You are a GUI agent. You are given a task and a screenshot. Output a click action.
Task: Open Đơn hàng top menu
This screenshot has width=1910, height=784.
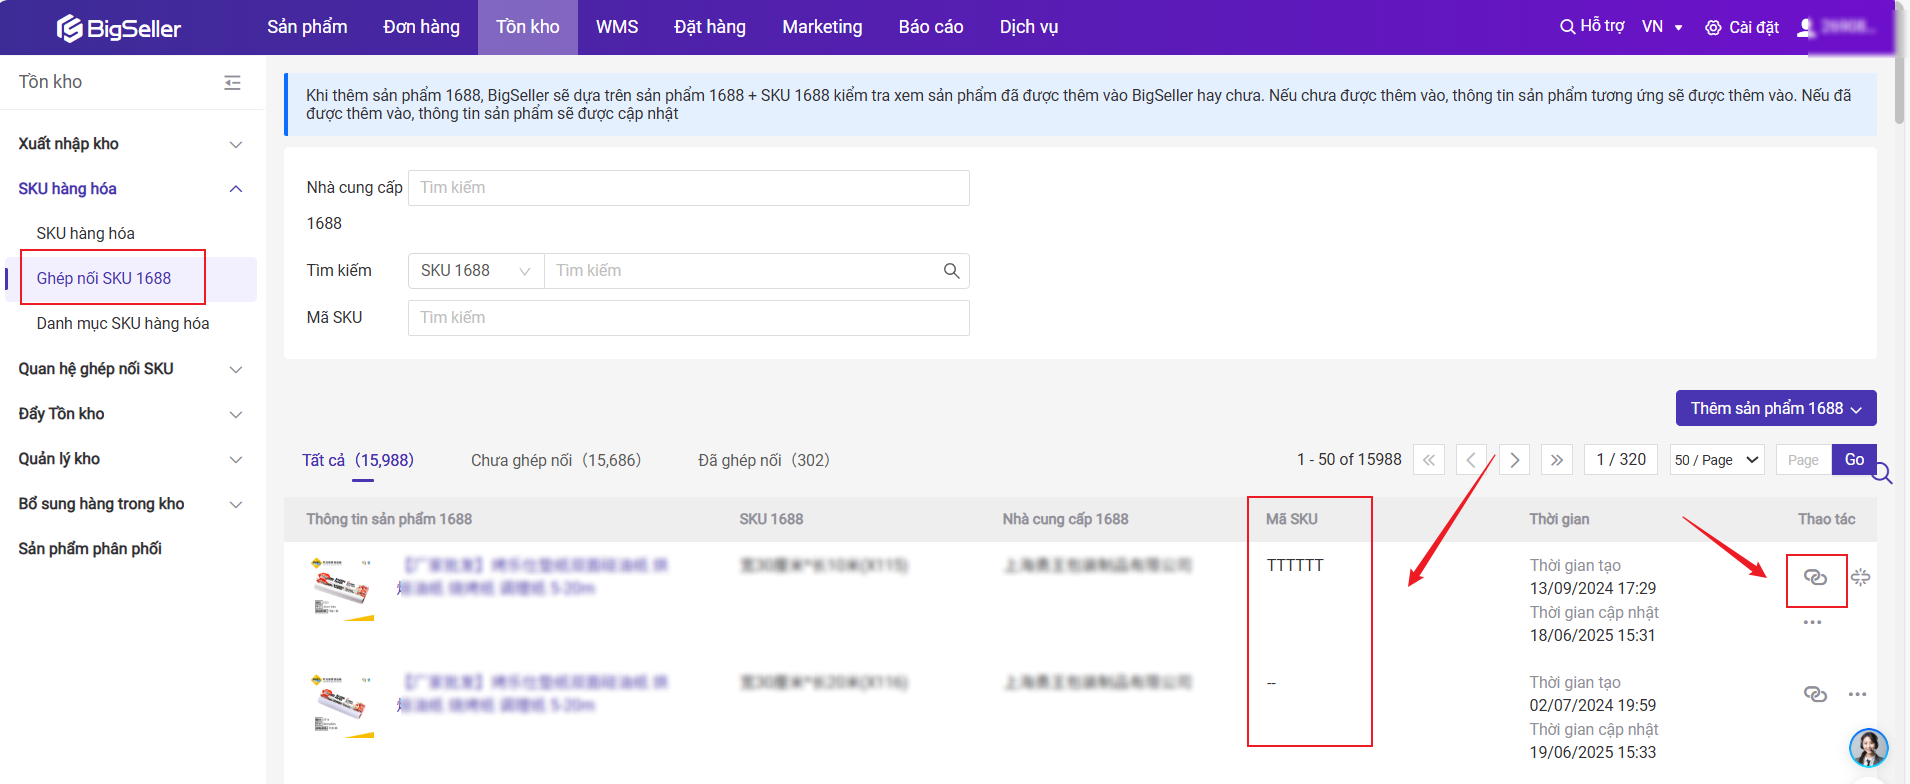click(421, 27)
